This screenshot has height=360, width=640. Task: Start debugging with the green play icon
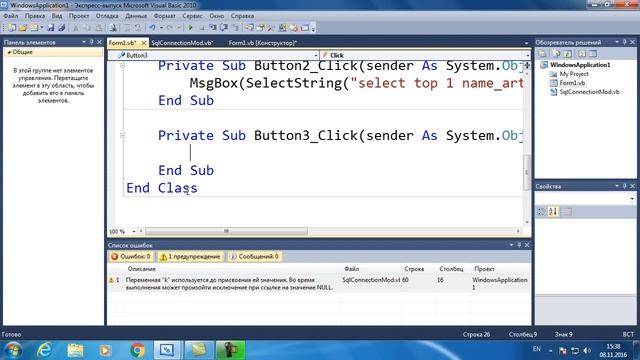click(190, 28)
